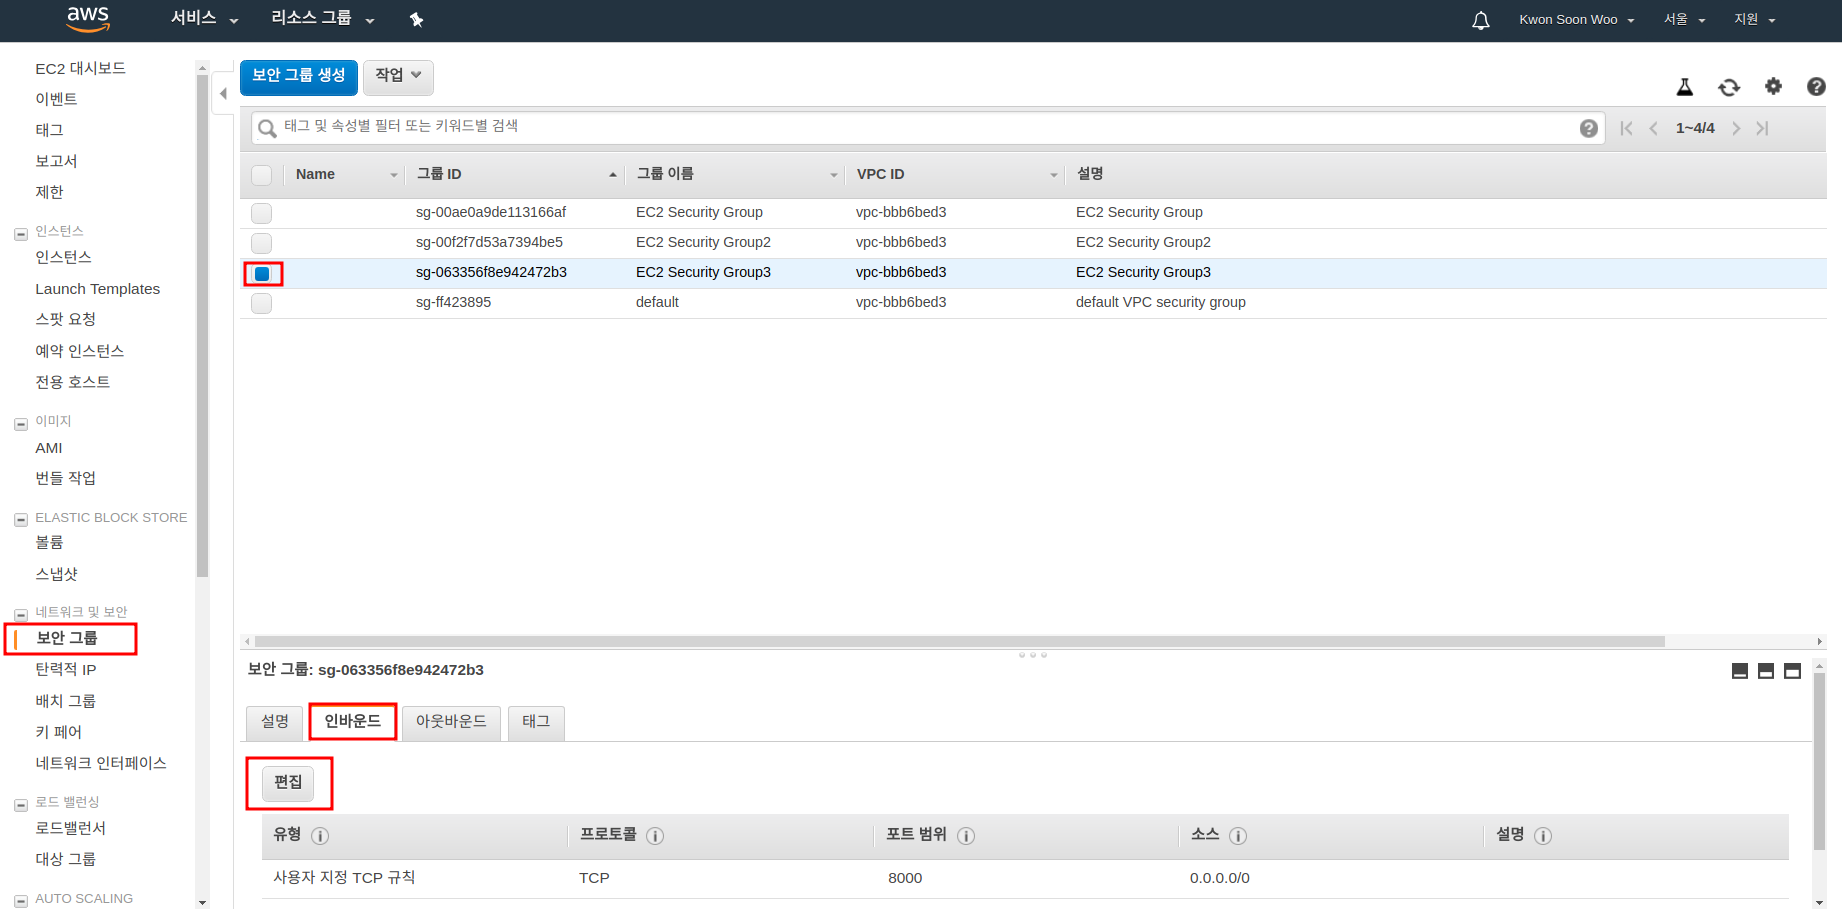Select default group sg-ff423895 checkbox
This screenshot has height=909, width=1842.
click(x=262, y=303)
